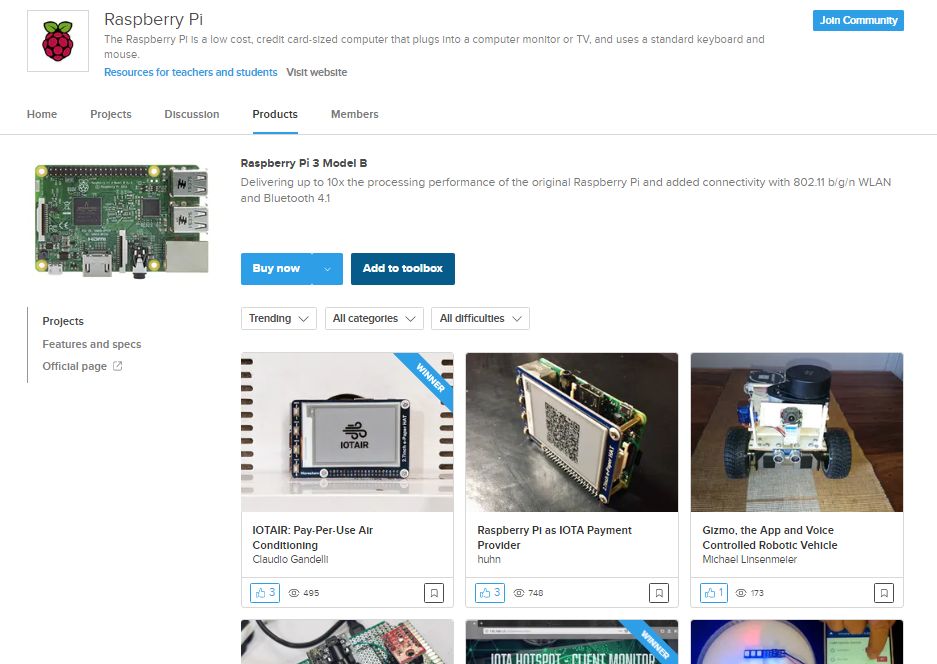937x664 pixels.
Task: Switch to the Home tab
Action: pos(42,114)
